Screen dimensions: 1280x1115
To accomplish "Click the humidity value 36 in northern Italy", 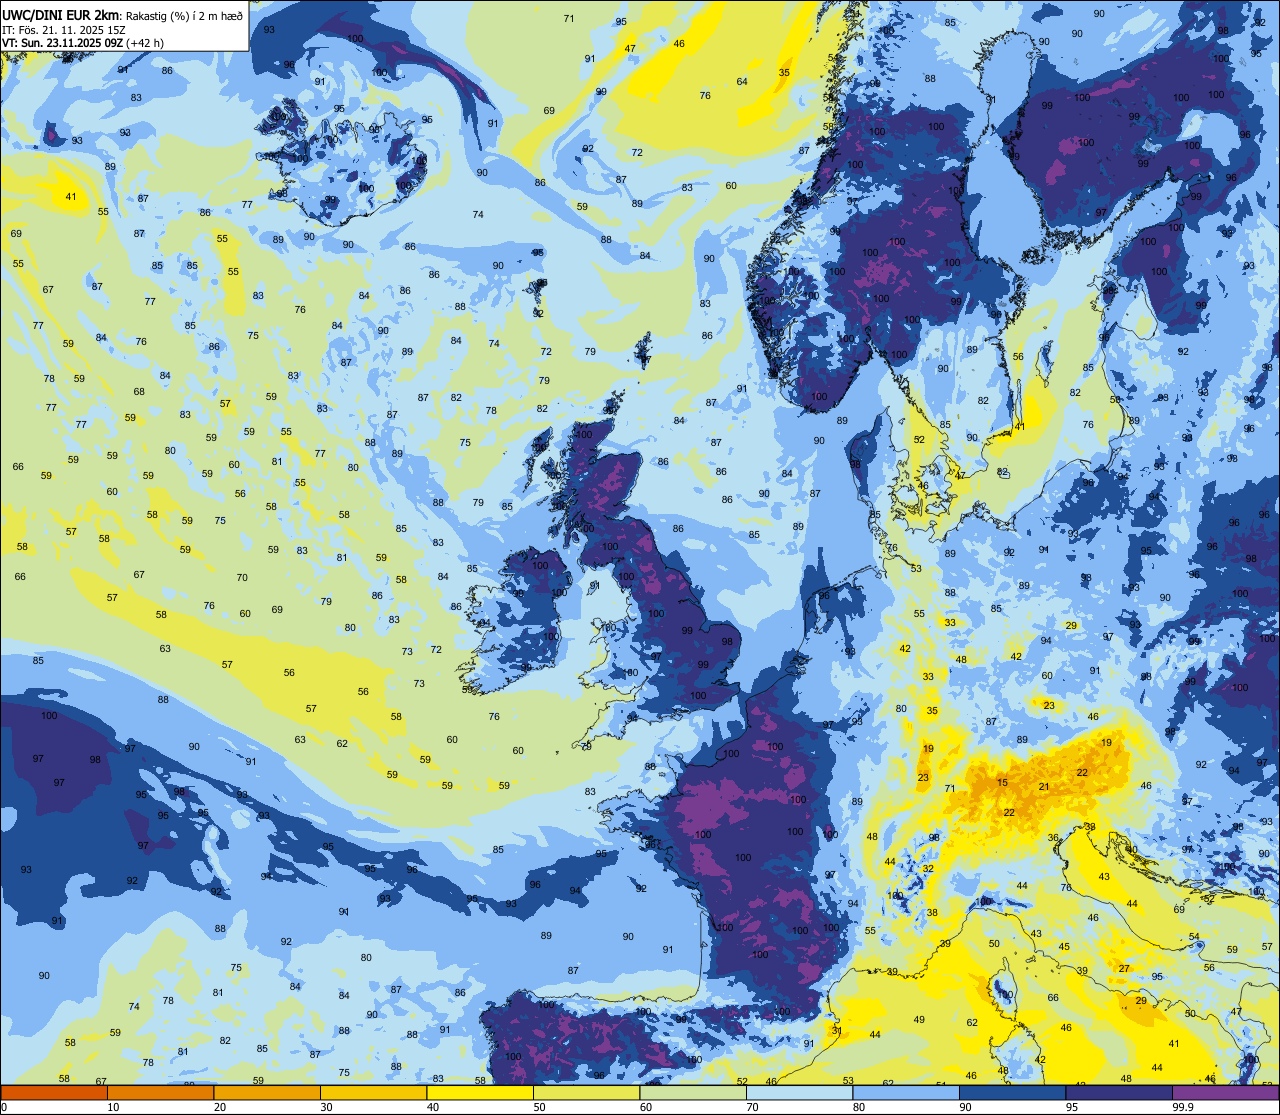I will [1053, 837].
